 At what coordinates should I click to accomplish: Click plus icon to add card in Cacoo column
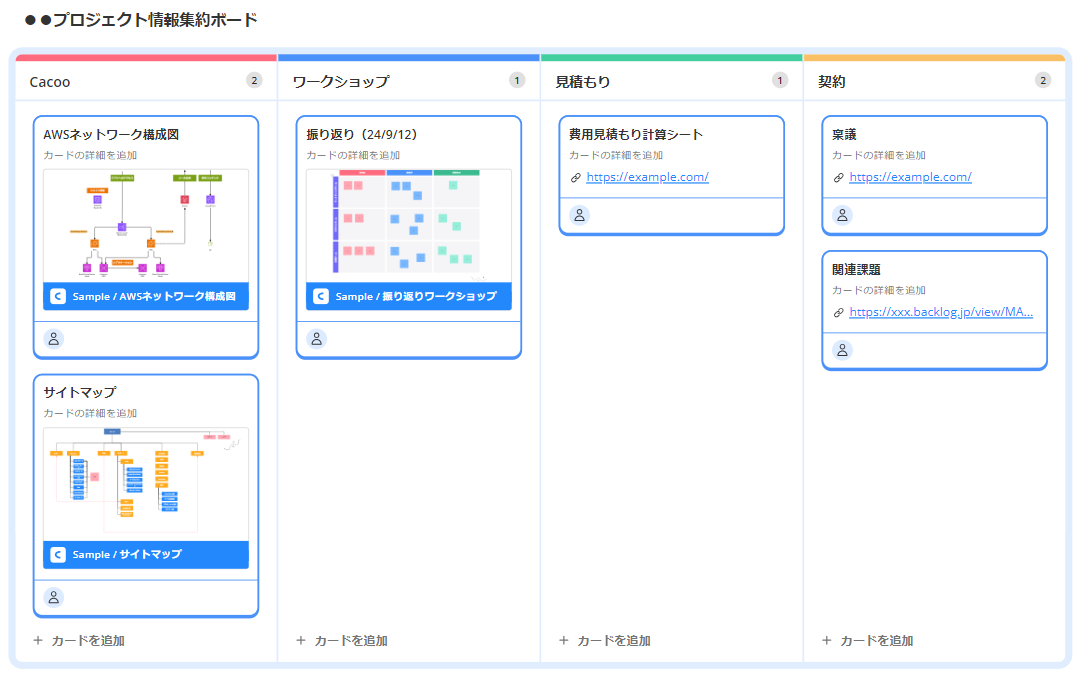click(38, 640)
